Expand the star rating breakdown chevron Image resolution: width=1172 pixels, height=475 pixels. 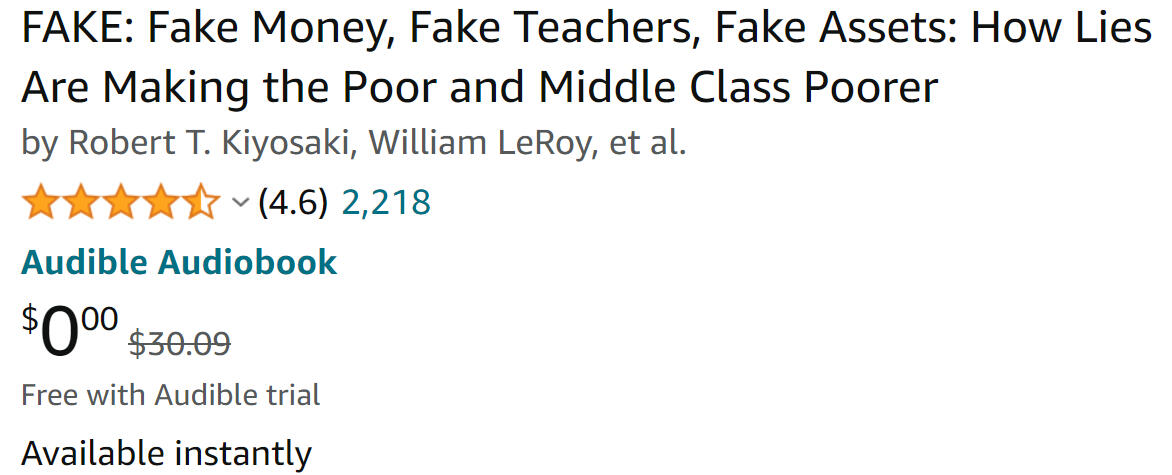coord(240,203)
